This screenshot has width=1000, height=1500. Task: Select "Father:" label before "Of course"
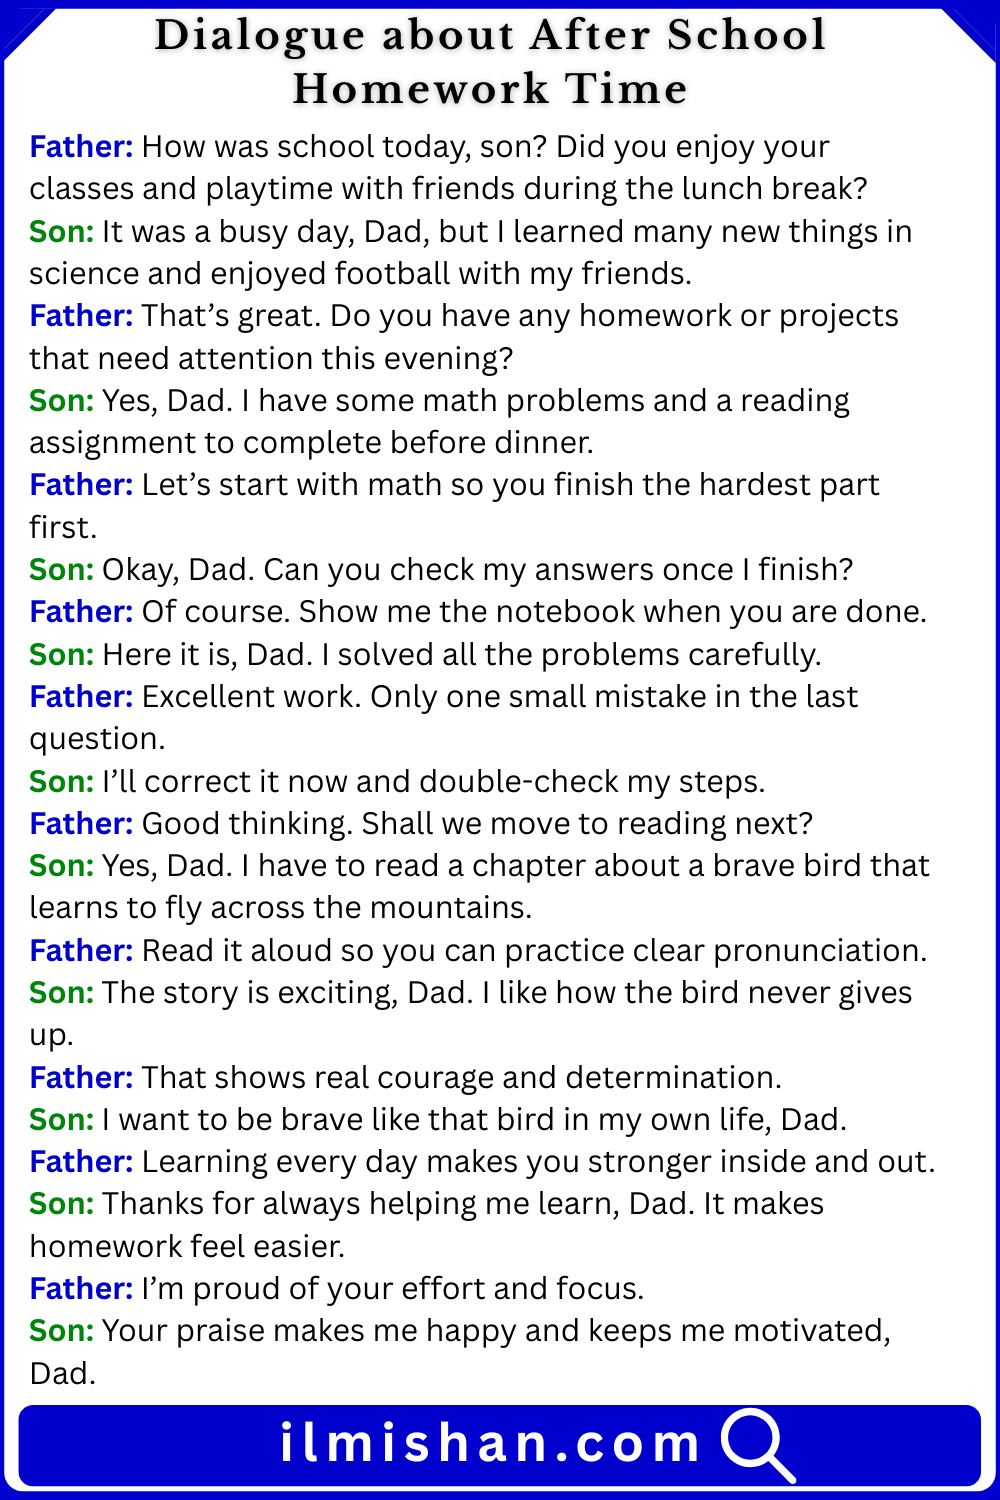coord(81,612)
